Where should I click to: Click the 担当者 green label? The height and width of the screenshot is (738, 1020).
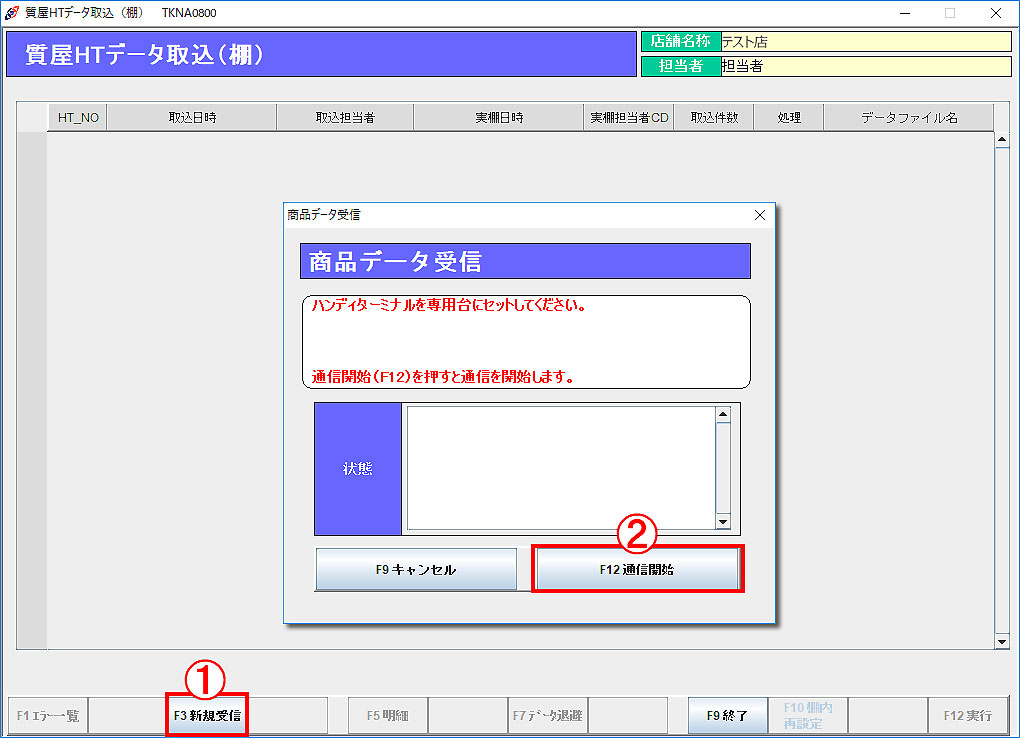[x=681, y=66]
